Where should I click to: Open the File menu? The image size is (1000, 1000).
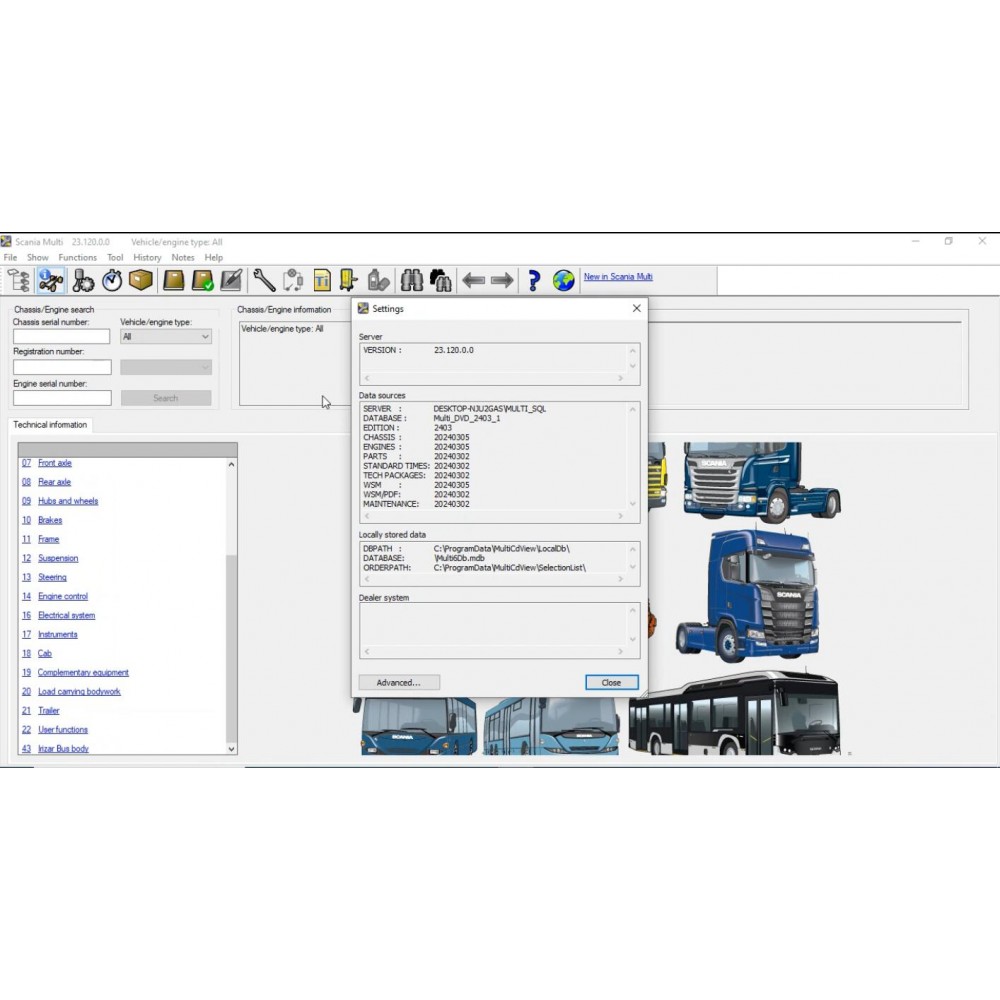pos(10,258)
